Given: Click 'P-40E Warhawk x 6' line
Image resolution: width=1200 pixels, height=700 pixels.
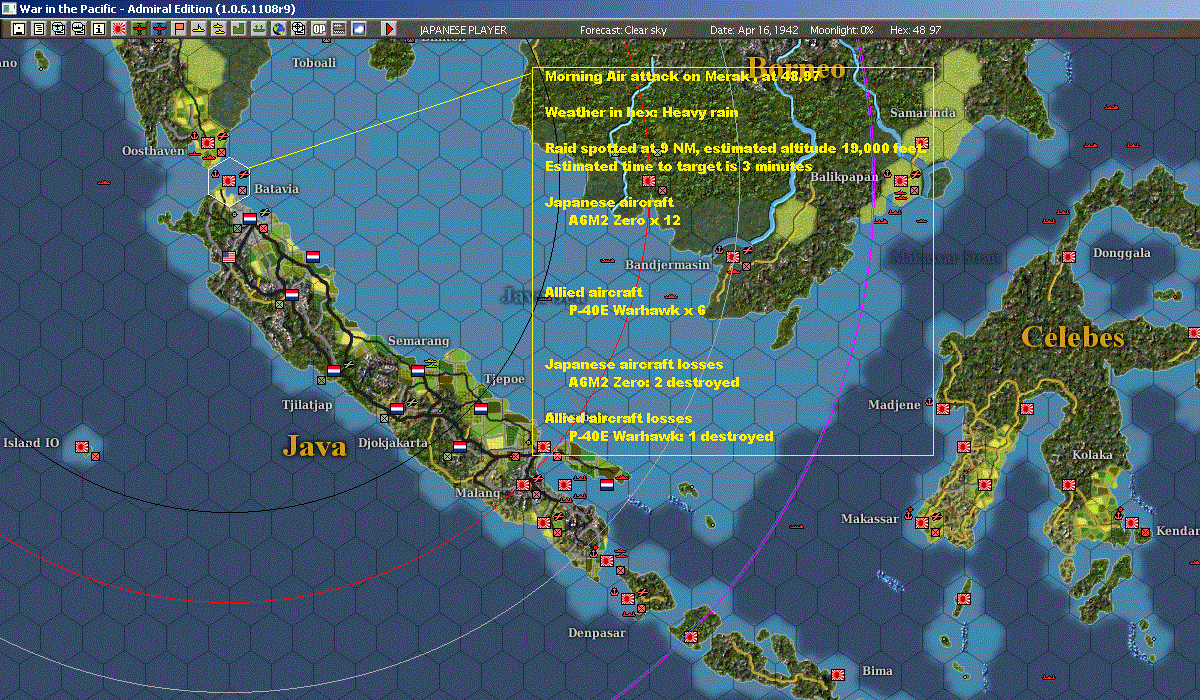Looking at the screenshot, I should pos(637,310).
